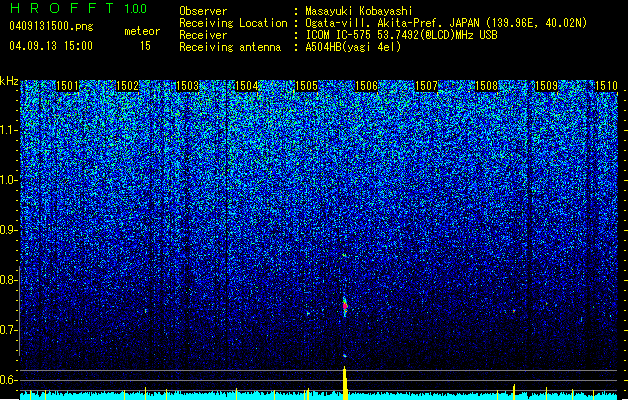Select the ICOM IC-575 53.7492 MHz USB text
Viewport: 629px width, 400px height.
click(x=402, y=35)
